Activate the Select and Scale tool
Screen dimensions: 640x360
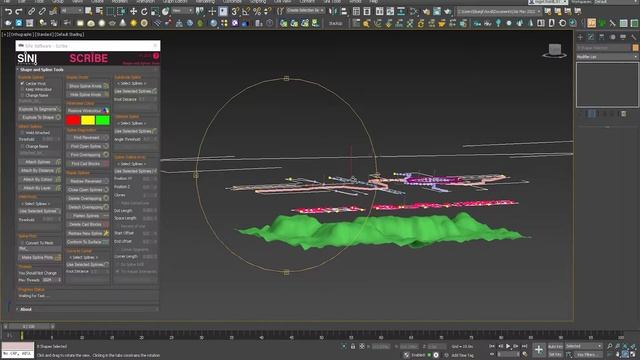click(154, 12)
